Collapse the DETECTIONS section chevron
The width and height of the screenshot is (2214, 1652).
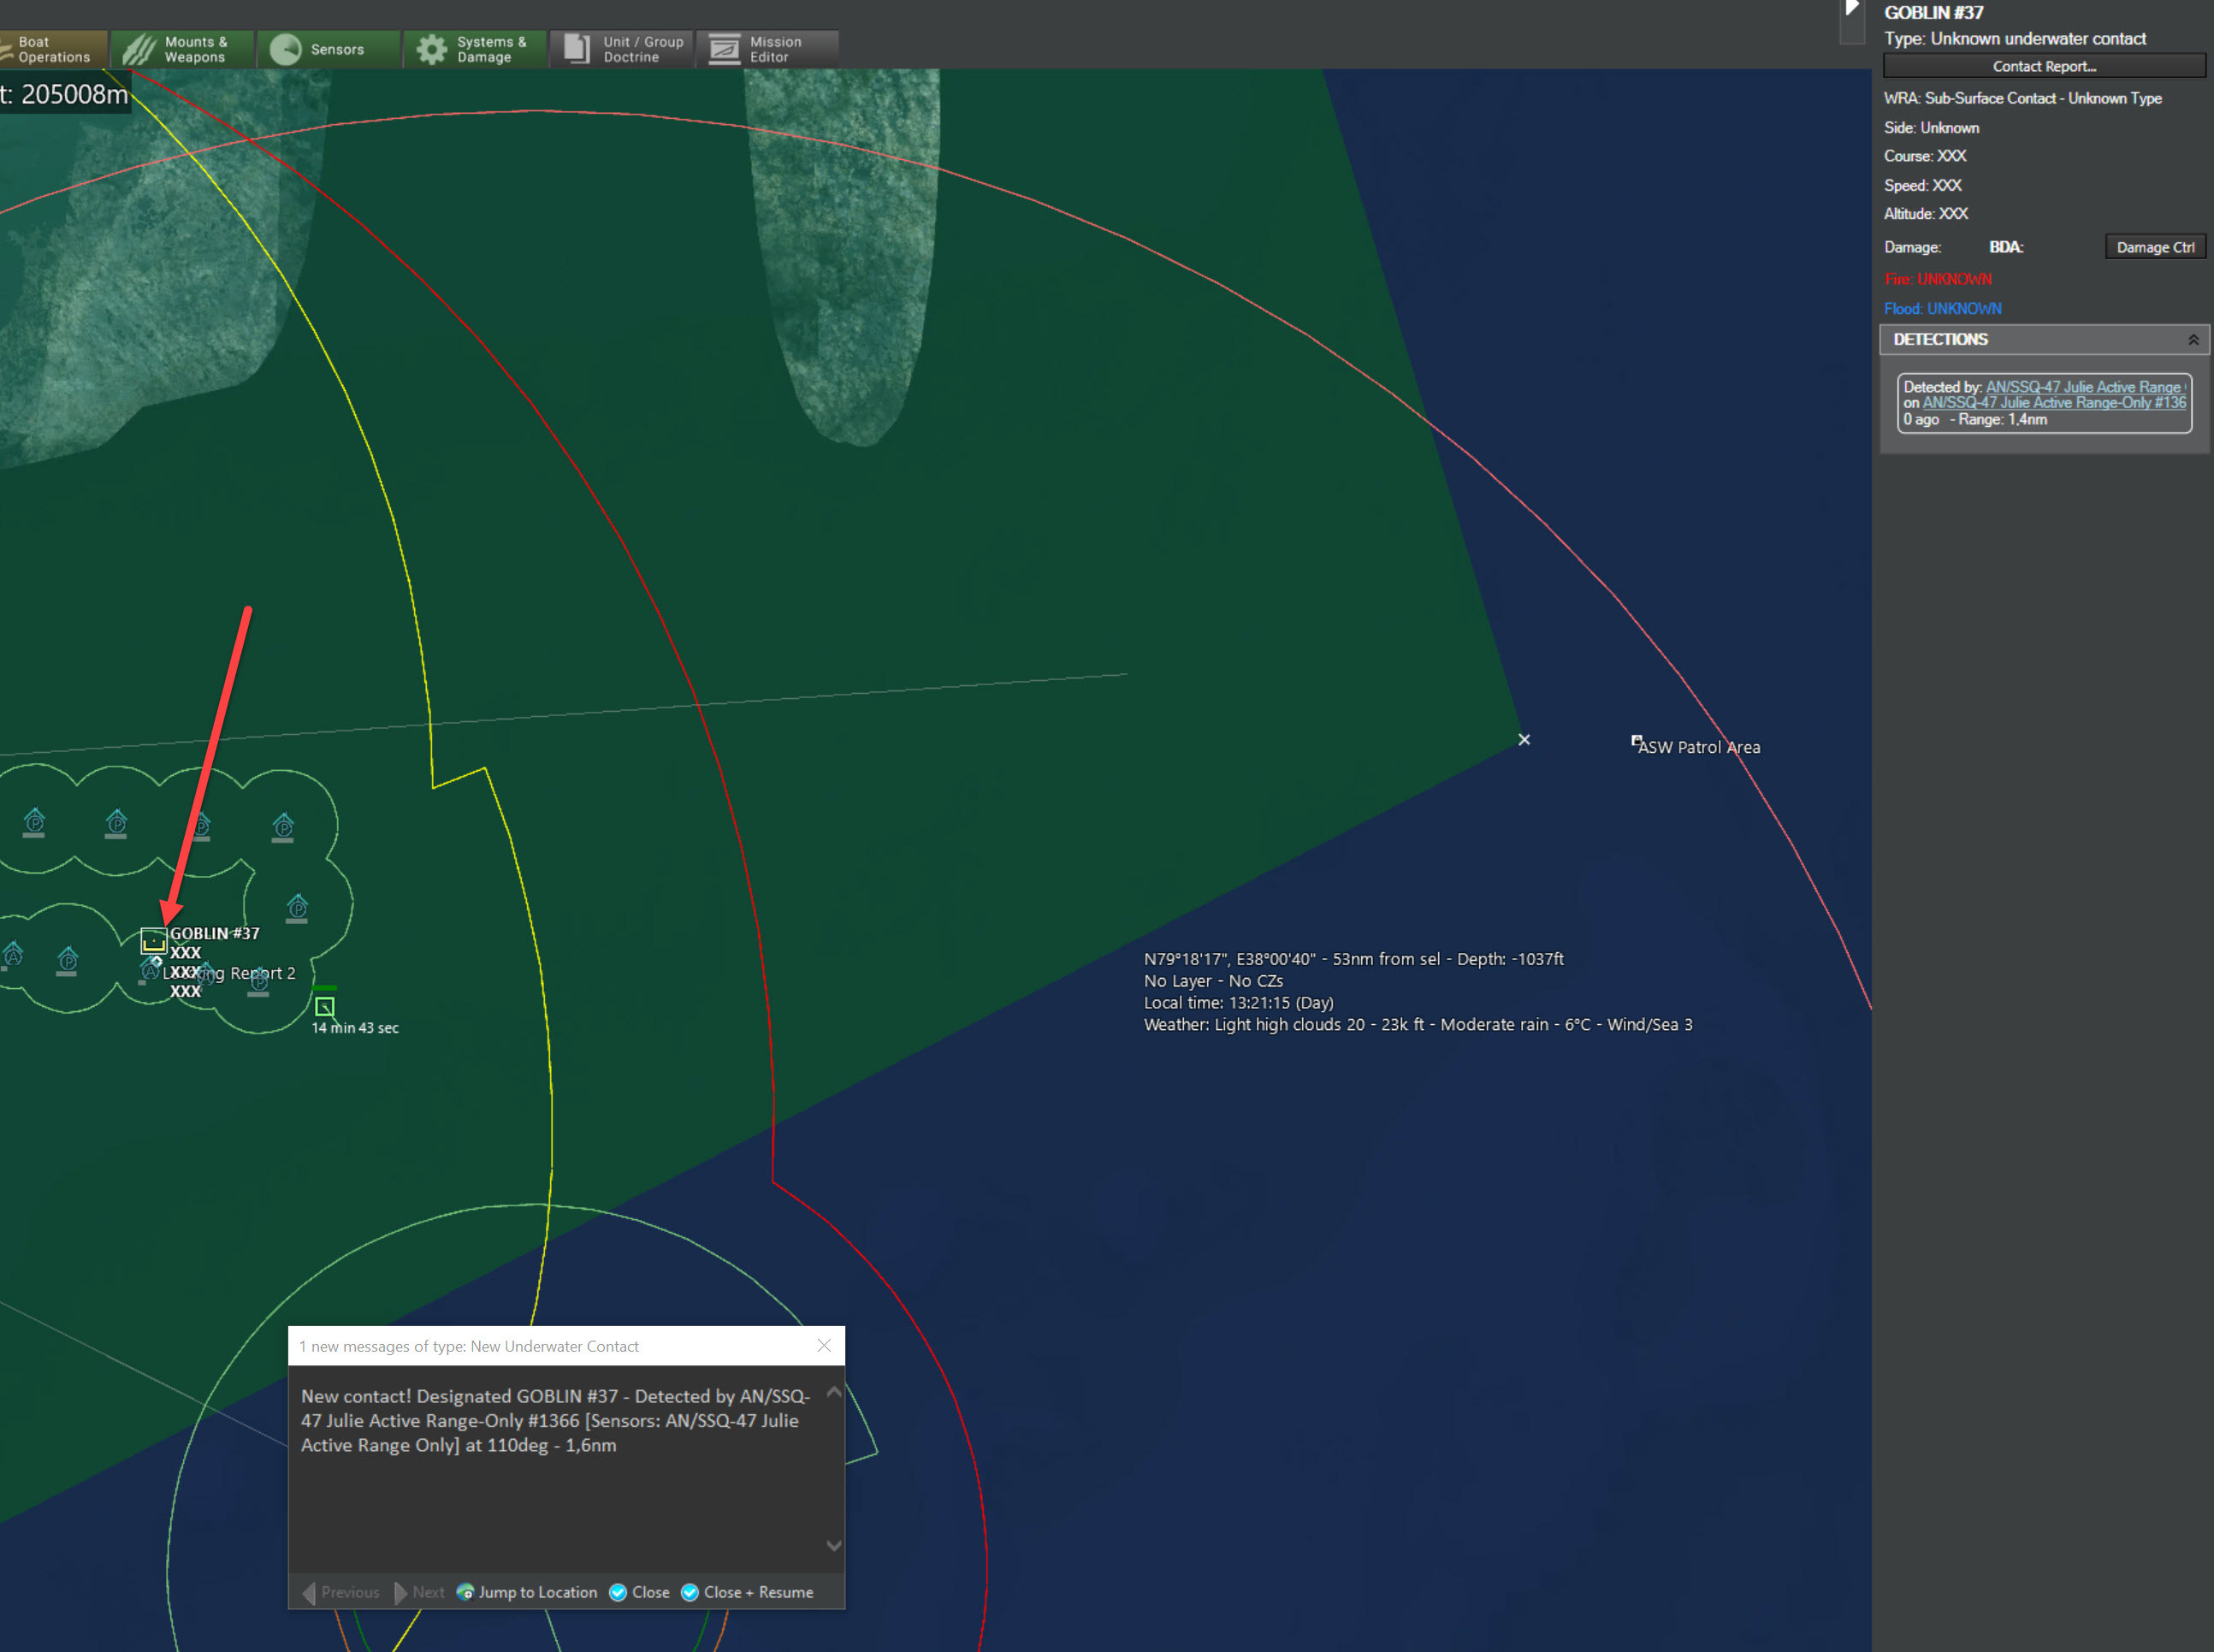(x=2192, y=340)
